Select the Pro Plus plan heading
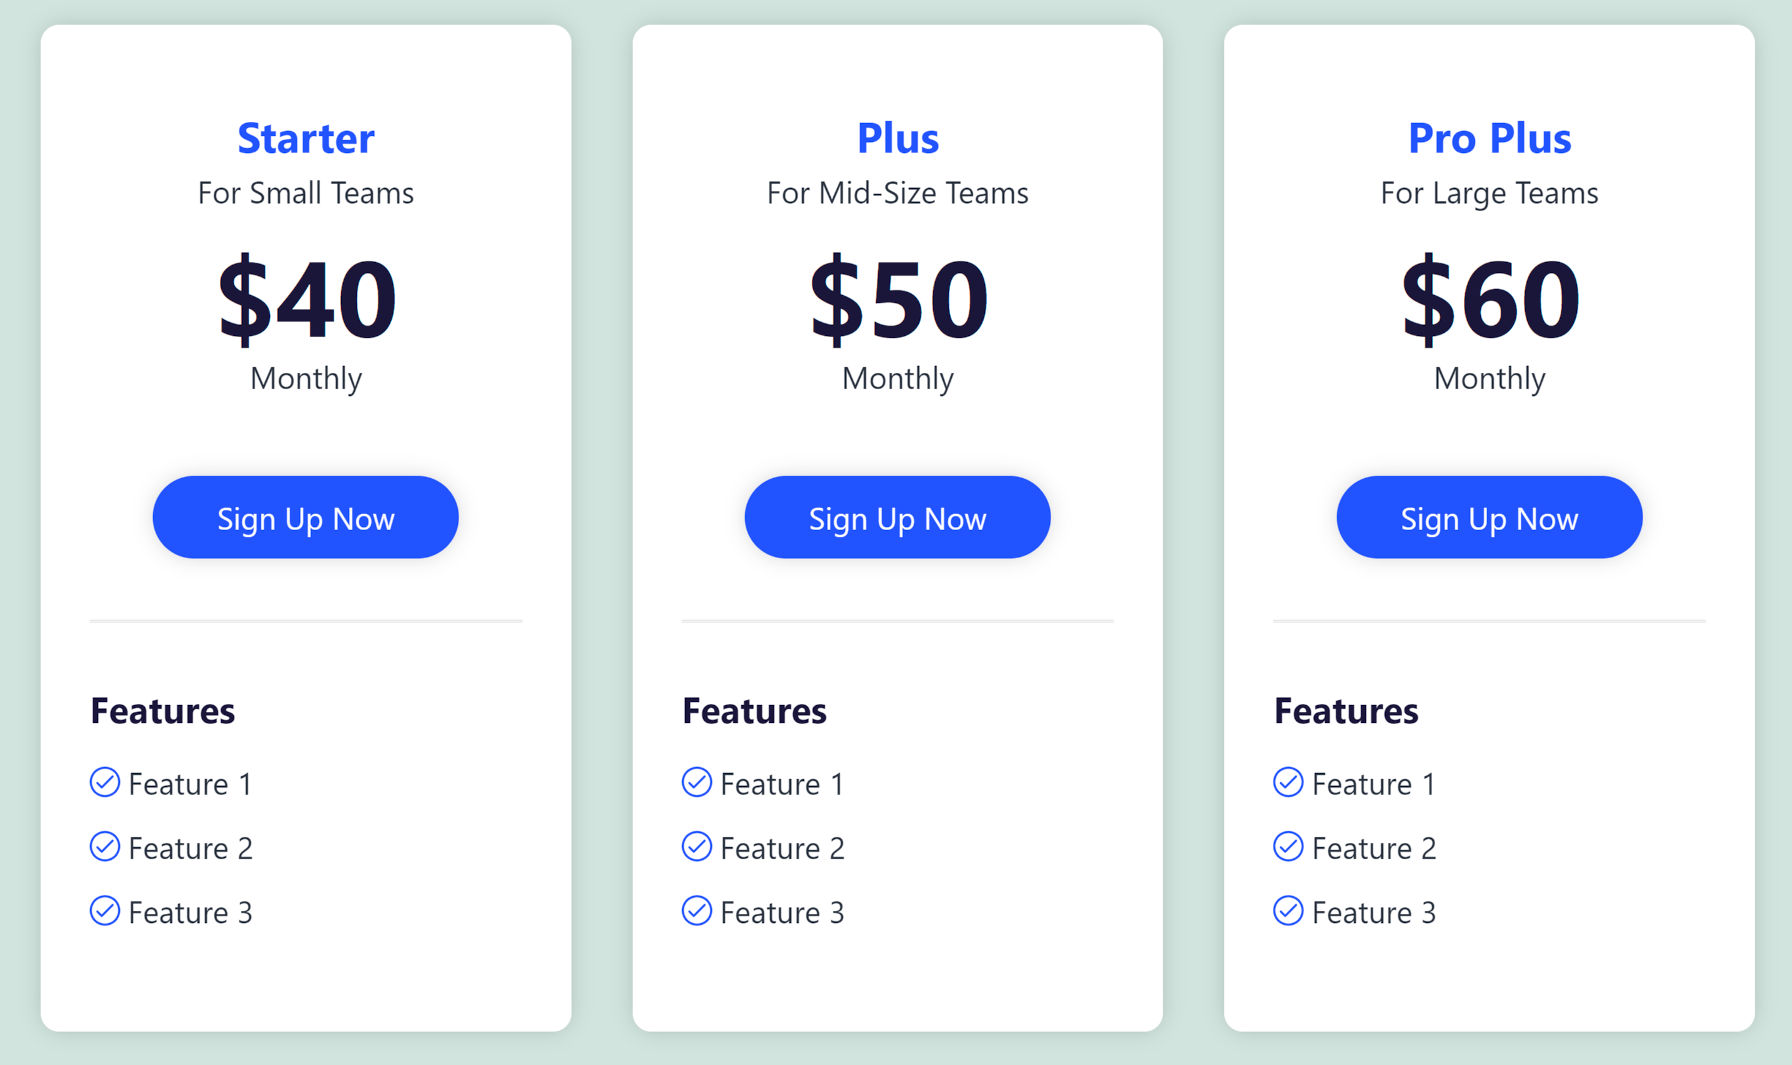Screen dimensions: 1792x1065 1489,139
